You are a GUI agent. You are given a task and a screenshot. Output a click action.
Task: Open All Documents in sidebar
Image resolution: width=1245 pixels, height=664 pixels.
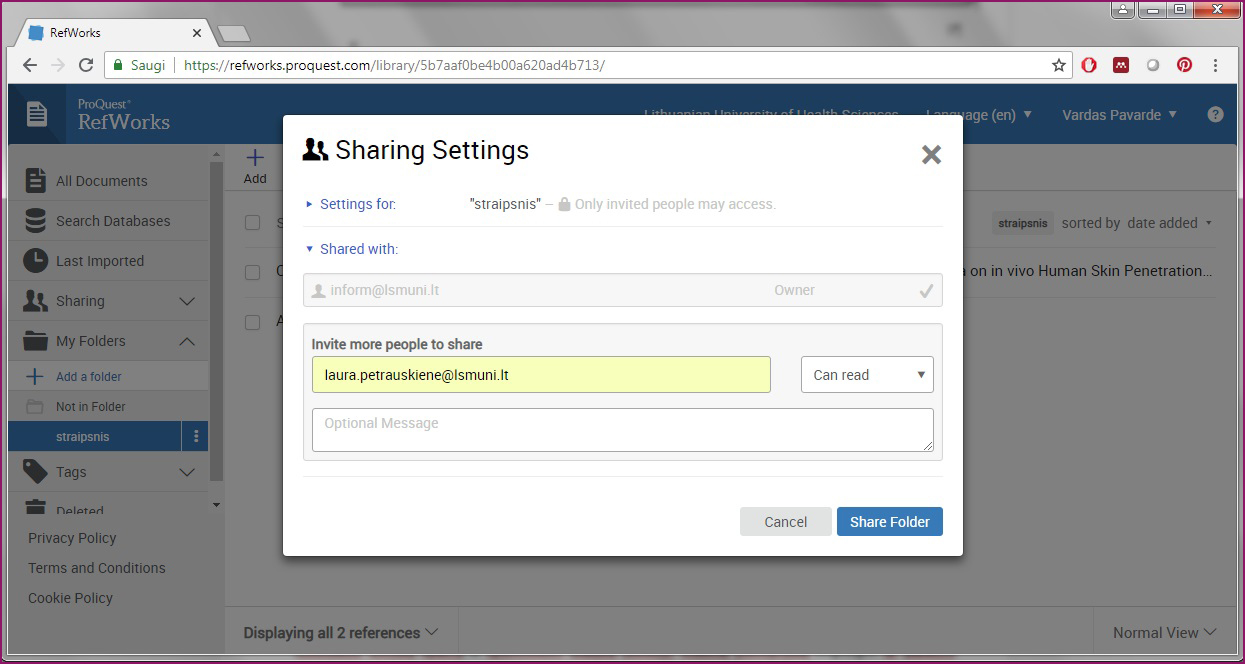(x=101, y=181)
